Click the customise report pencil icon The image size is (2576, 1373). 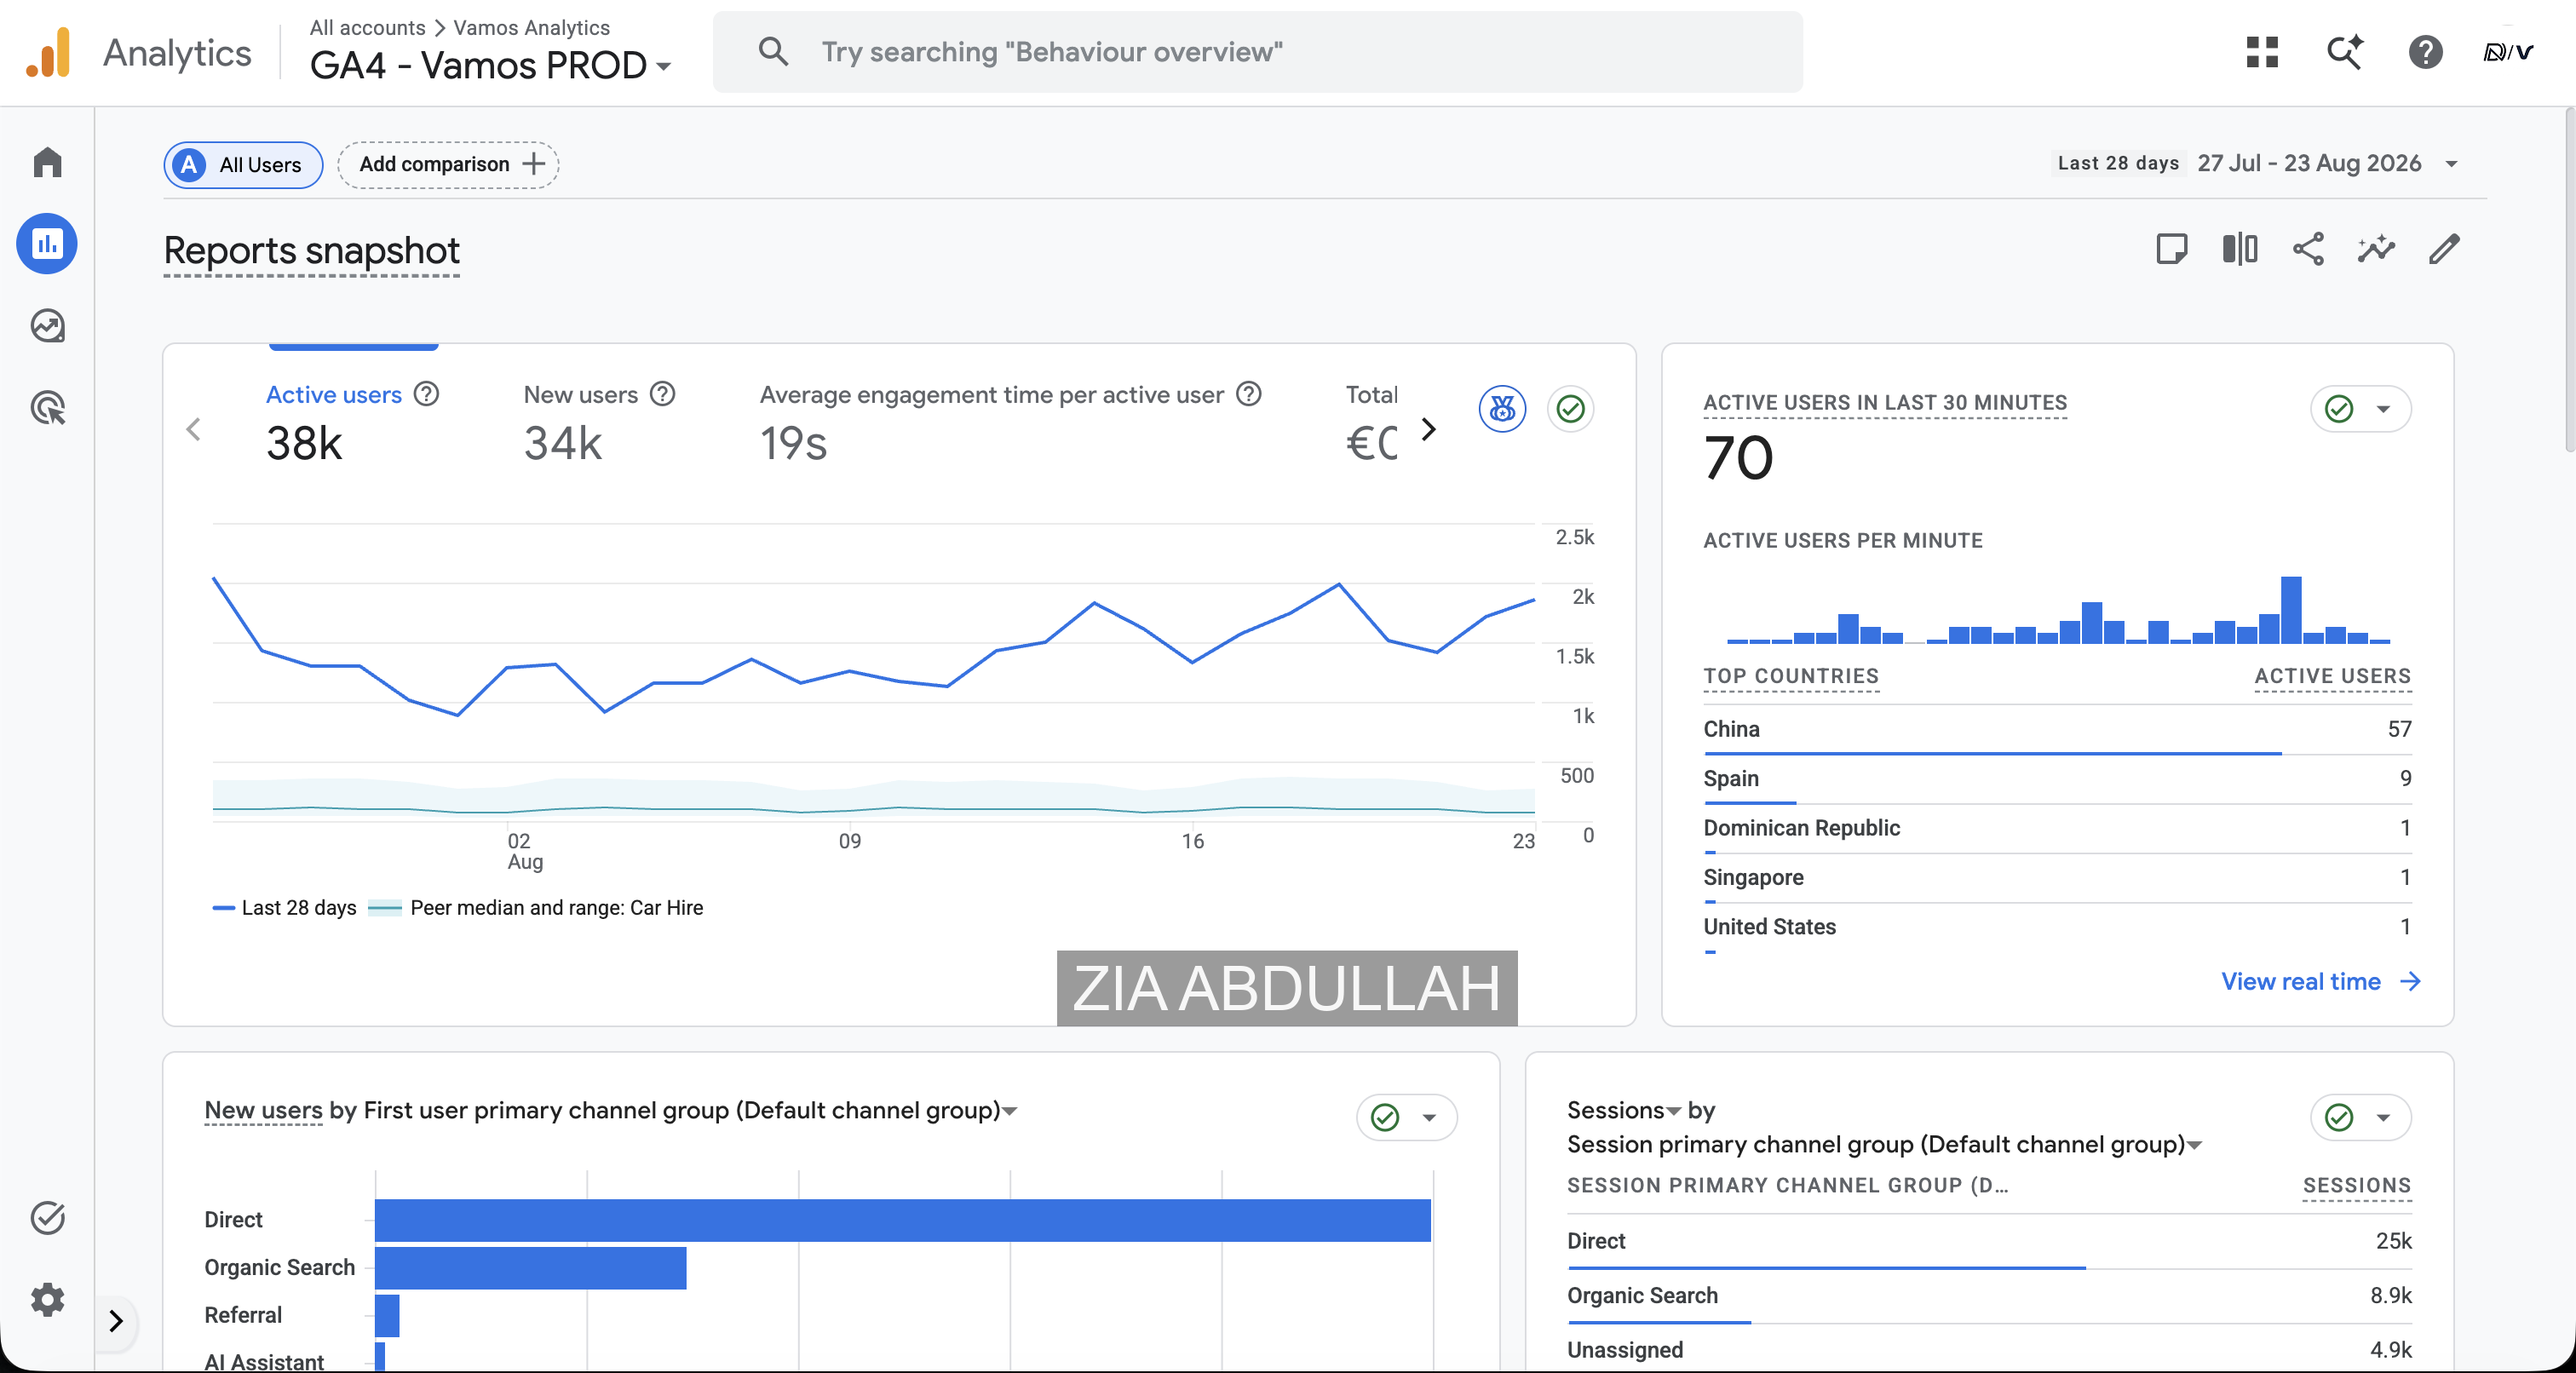tap(2444, 249)
